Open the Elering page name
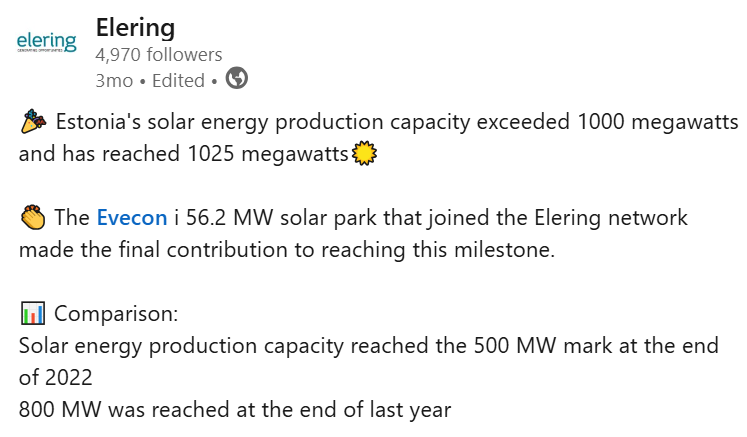Screen dimensions: 747x437 pyautogui.click(x=135, y=27)
